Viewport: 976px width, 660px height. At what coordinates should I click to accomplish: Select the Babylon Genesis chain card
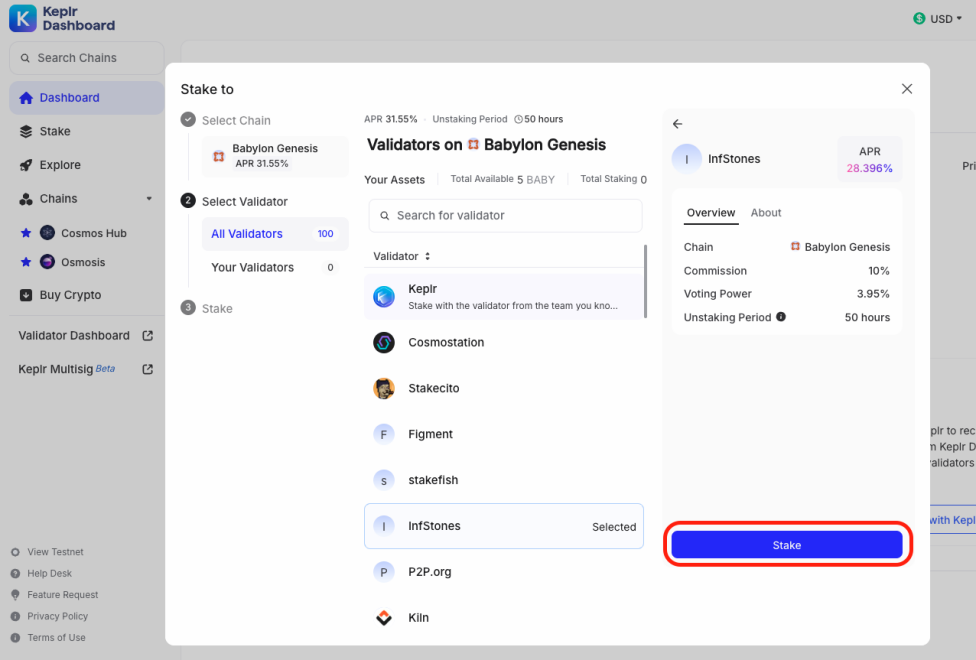click(x=275, y=156)
